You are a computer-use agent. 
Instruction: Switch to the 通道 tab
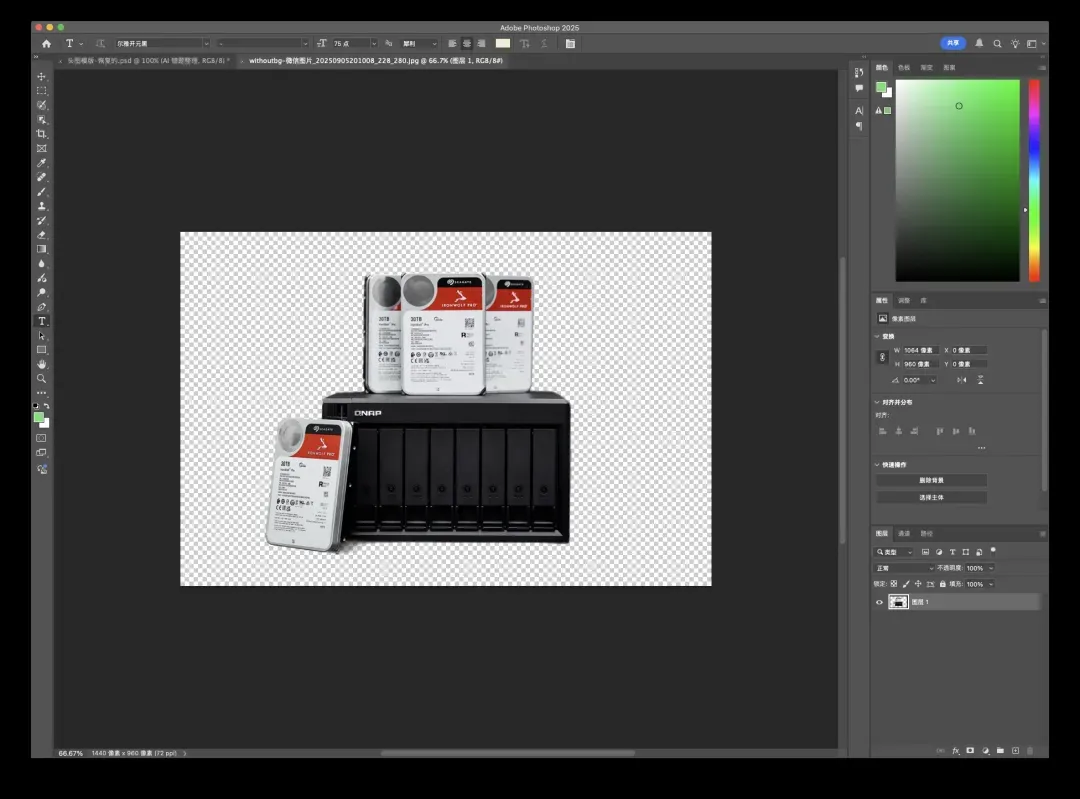(x=904, y=533)
